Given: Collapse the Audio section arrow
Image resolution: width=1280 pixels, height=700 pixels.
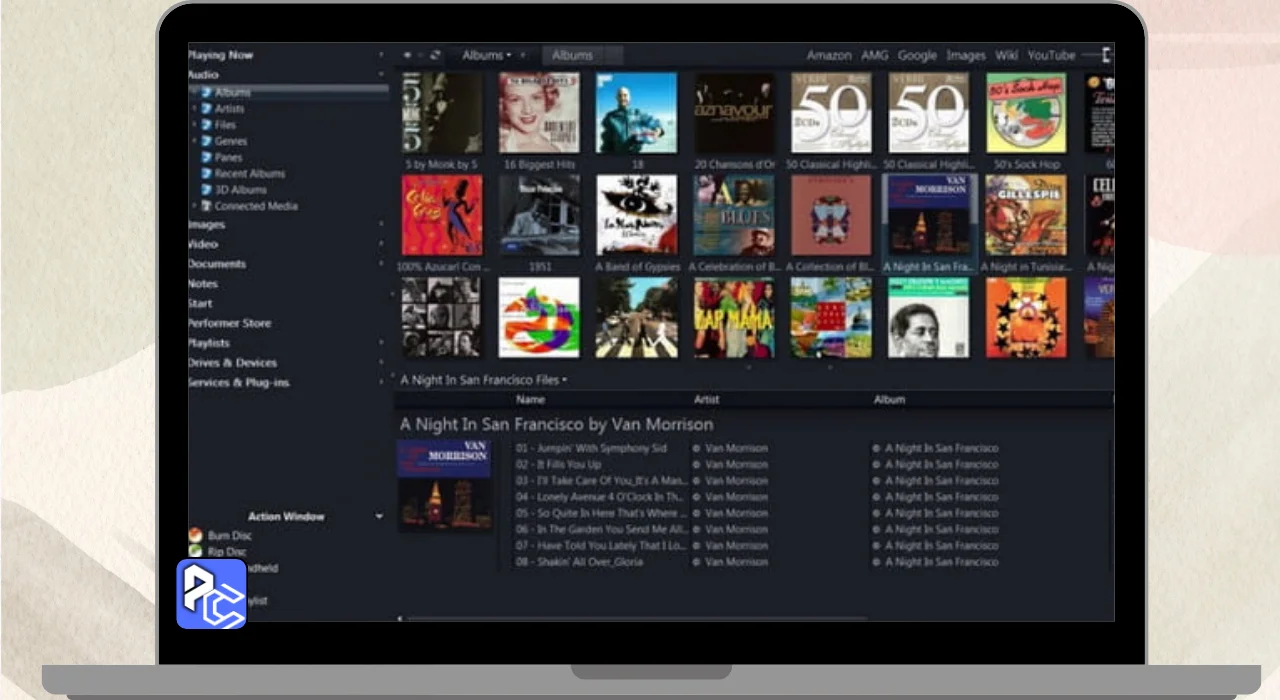Looking at the screenshot, I should pos(381,74).
